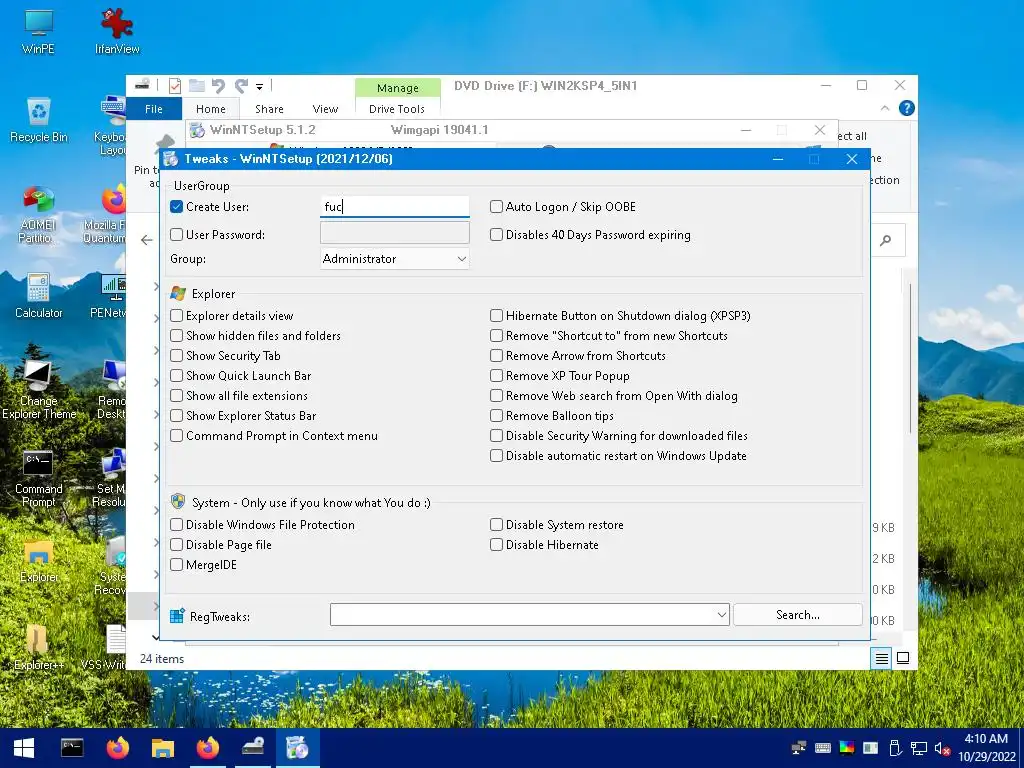
Task: Open the Explorer desktop shortcut
Action: [39, 560]
